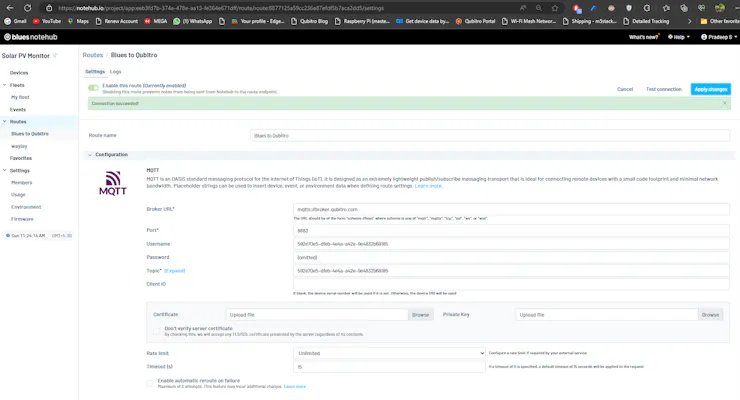Enable automatic reroute on failure checkbox

(x=150, y=383)
